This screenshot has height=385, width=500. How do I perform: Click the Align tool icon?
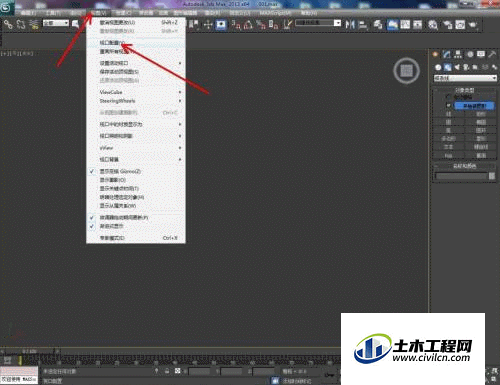363,25
